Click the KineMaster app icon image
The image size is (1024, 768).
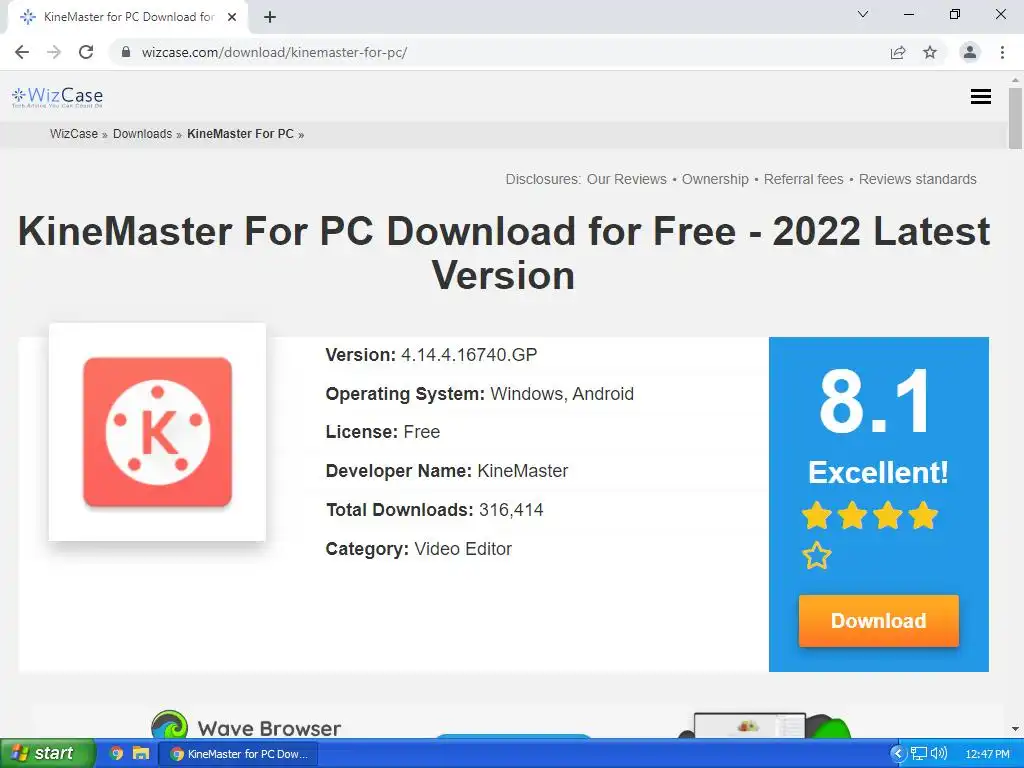pyautogui.click(x=157, y=432)
